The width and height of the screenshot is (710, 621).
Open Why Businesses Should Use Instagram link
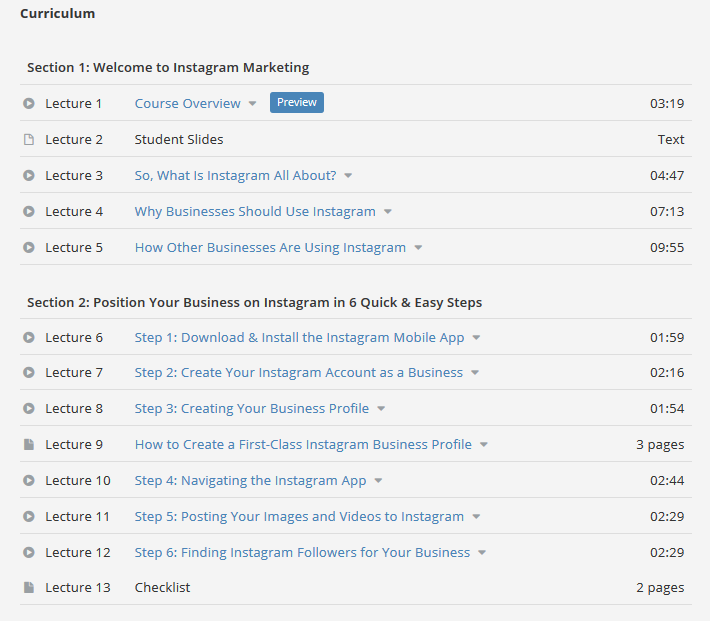255,212
